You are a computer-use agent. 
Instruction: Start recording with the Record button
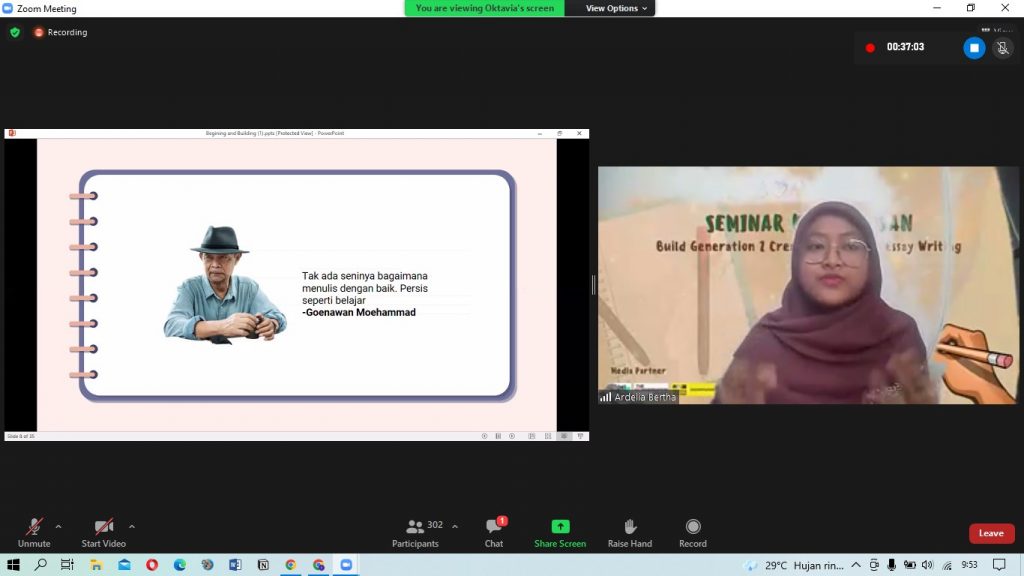click(x=692, y=532)
